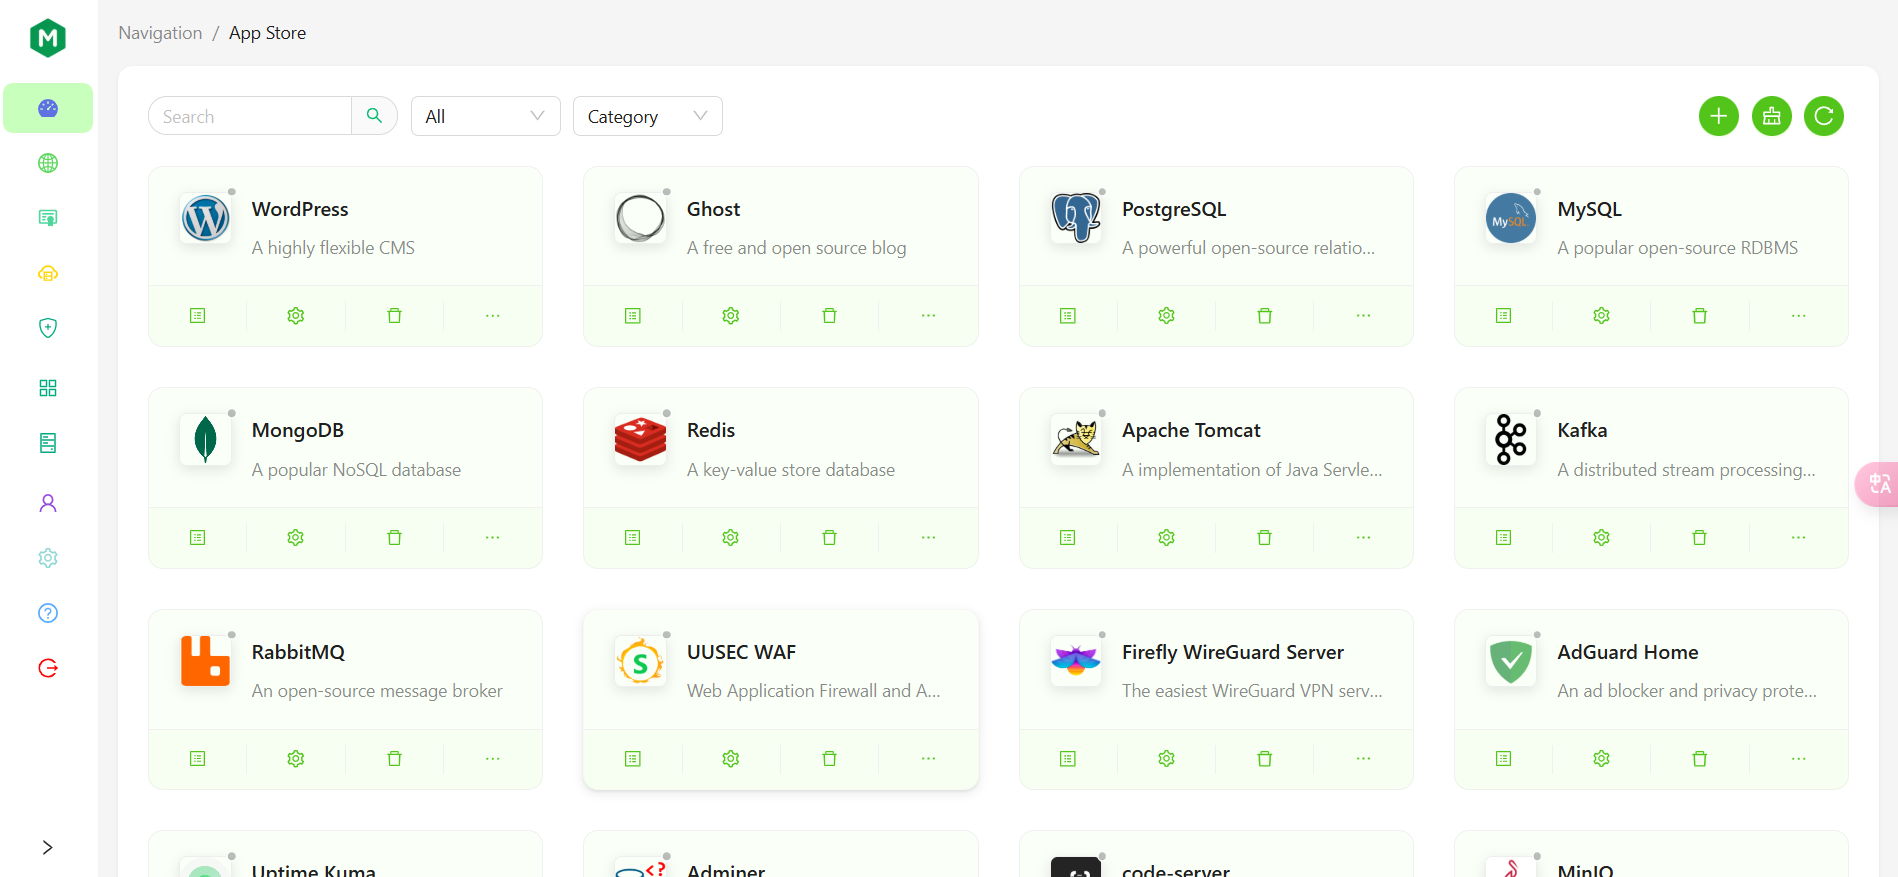
Task: Select the PostgreSQL app title
Action: (x=1173, y=209)
